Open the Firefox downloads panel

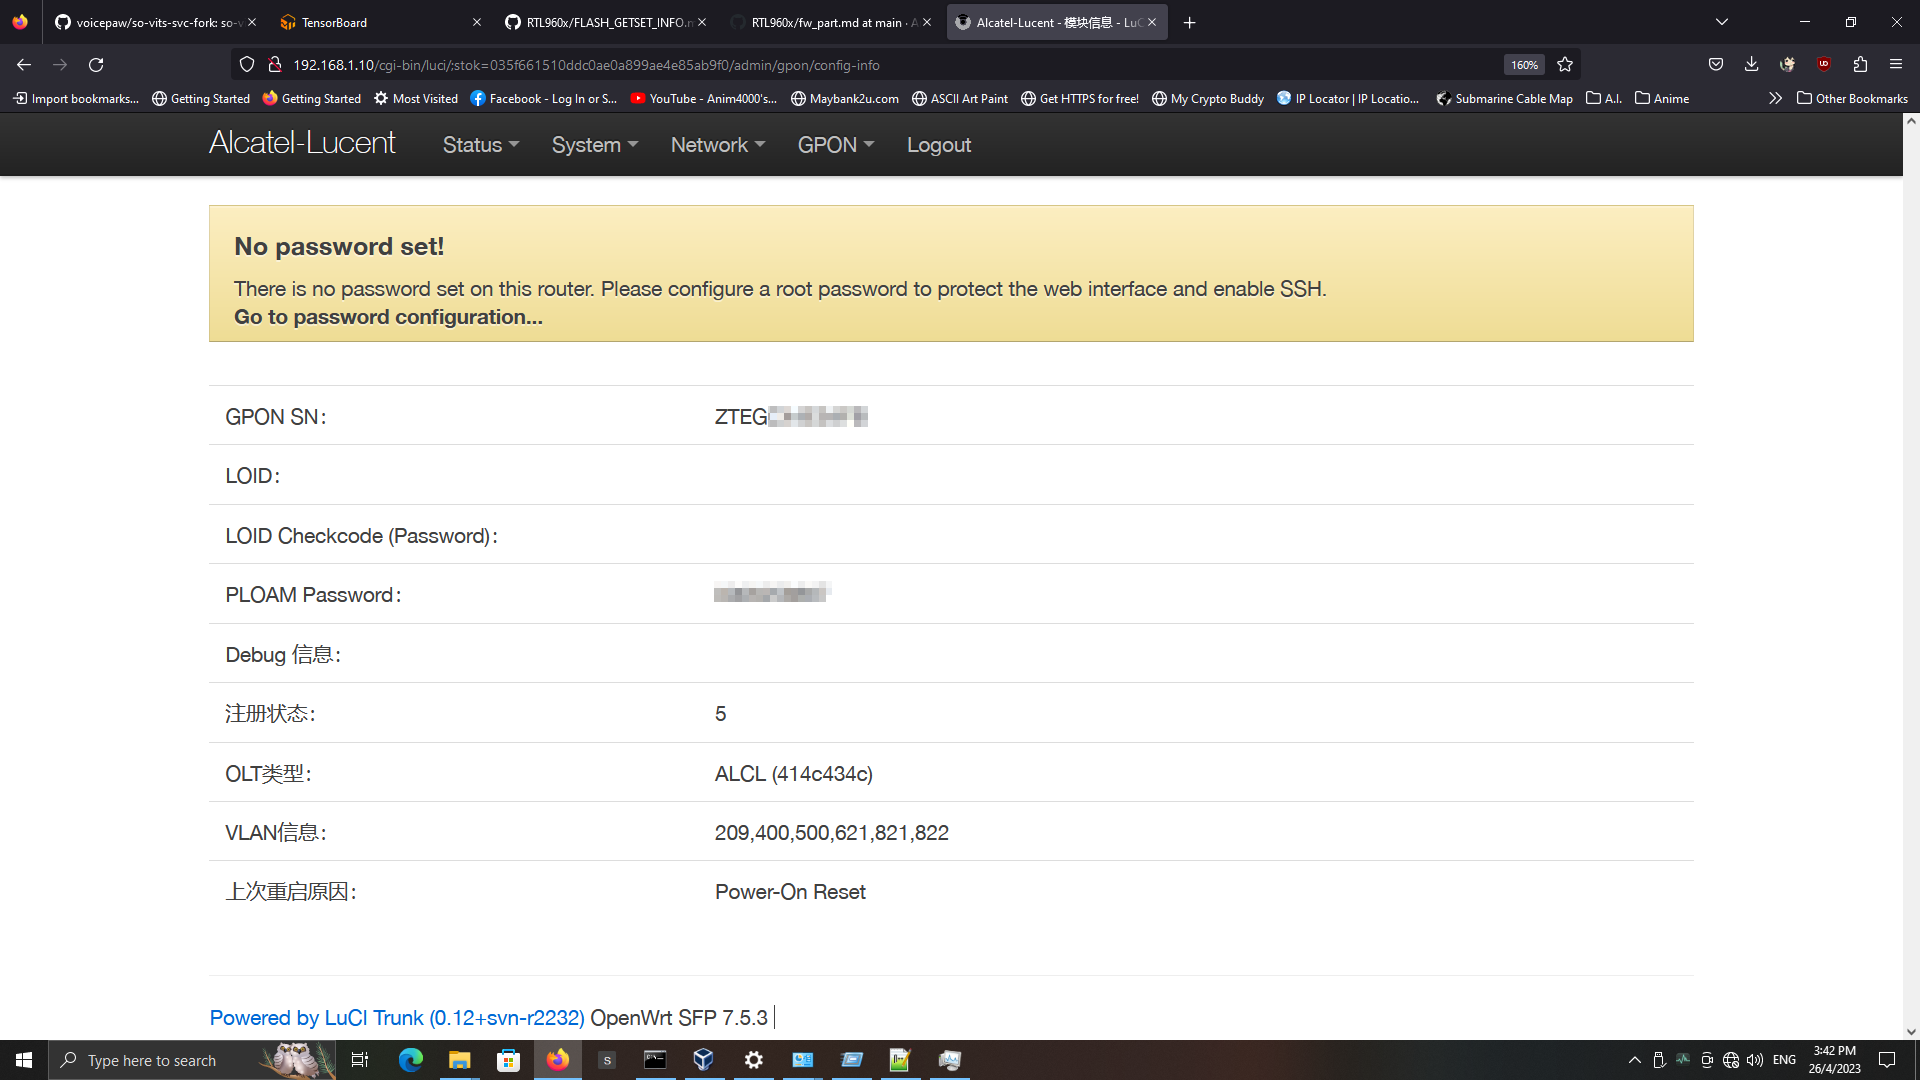click(1751, 65)
